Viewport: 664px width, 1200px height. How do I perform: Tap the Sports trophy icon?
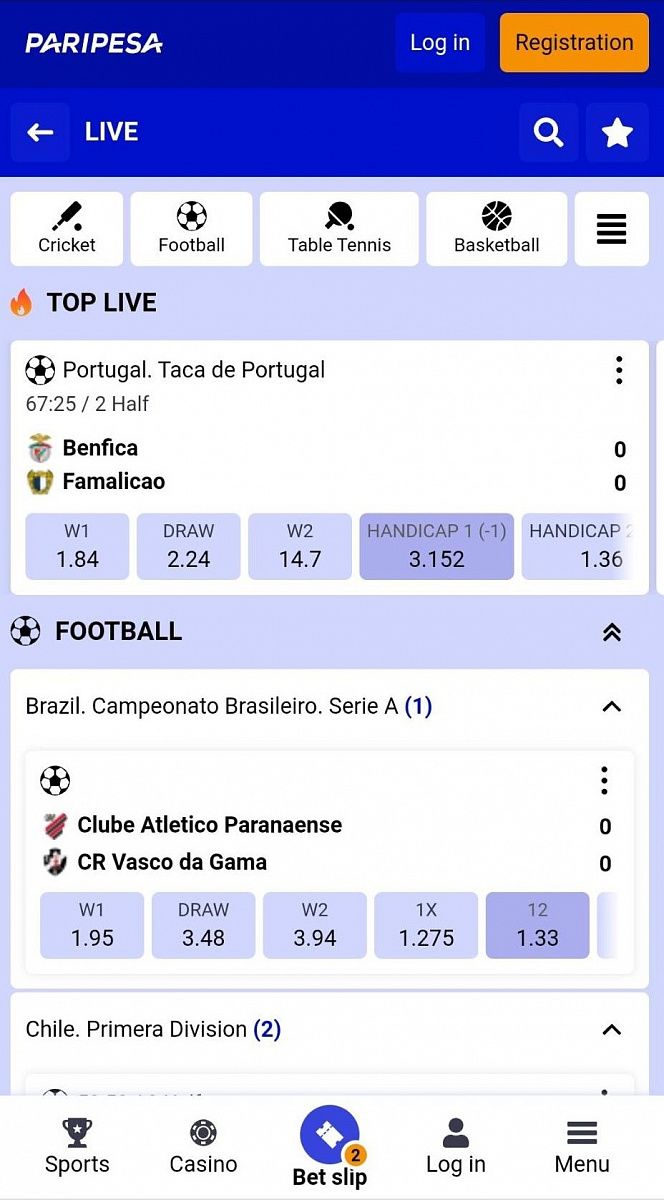[x=77, y=1133]
